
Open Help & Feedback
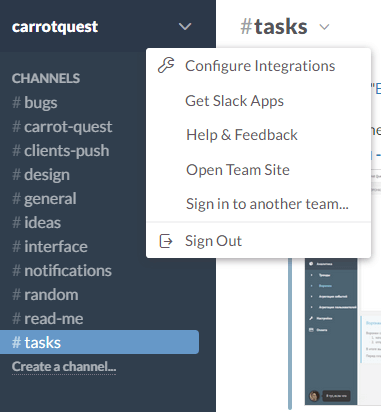[242, 135]
